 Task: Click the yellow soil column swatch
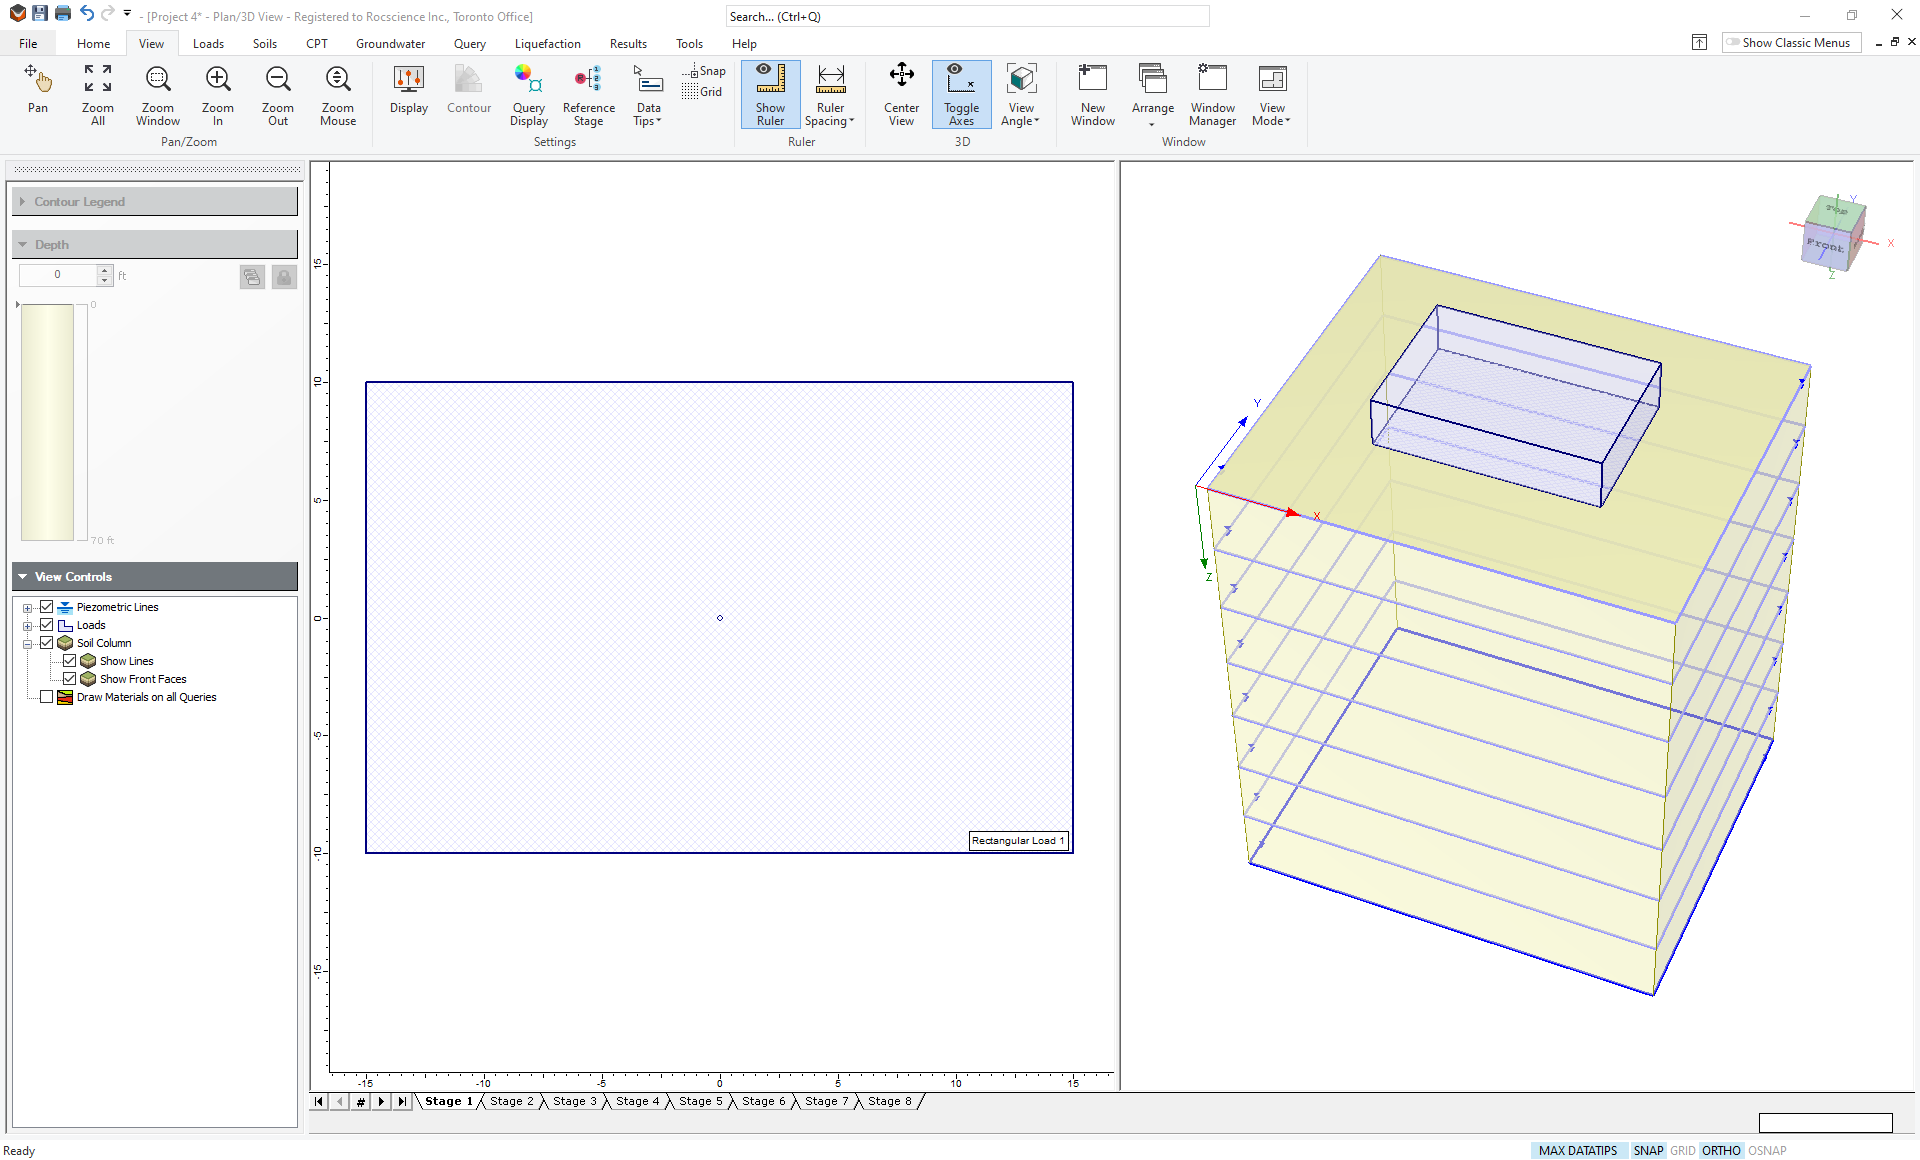click(x=48, y=420)
